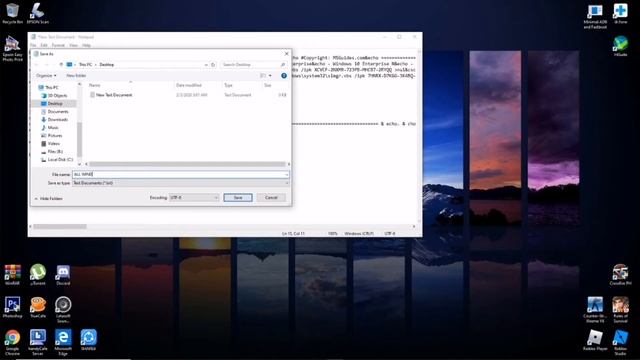The image size is (640, 360).
Task: Open the Discord desktop shortcut
Action: (x=63, y=274)
